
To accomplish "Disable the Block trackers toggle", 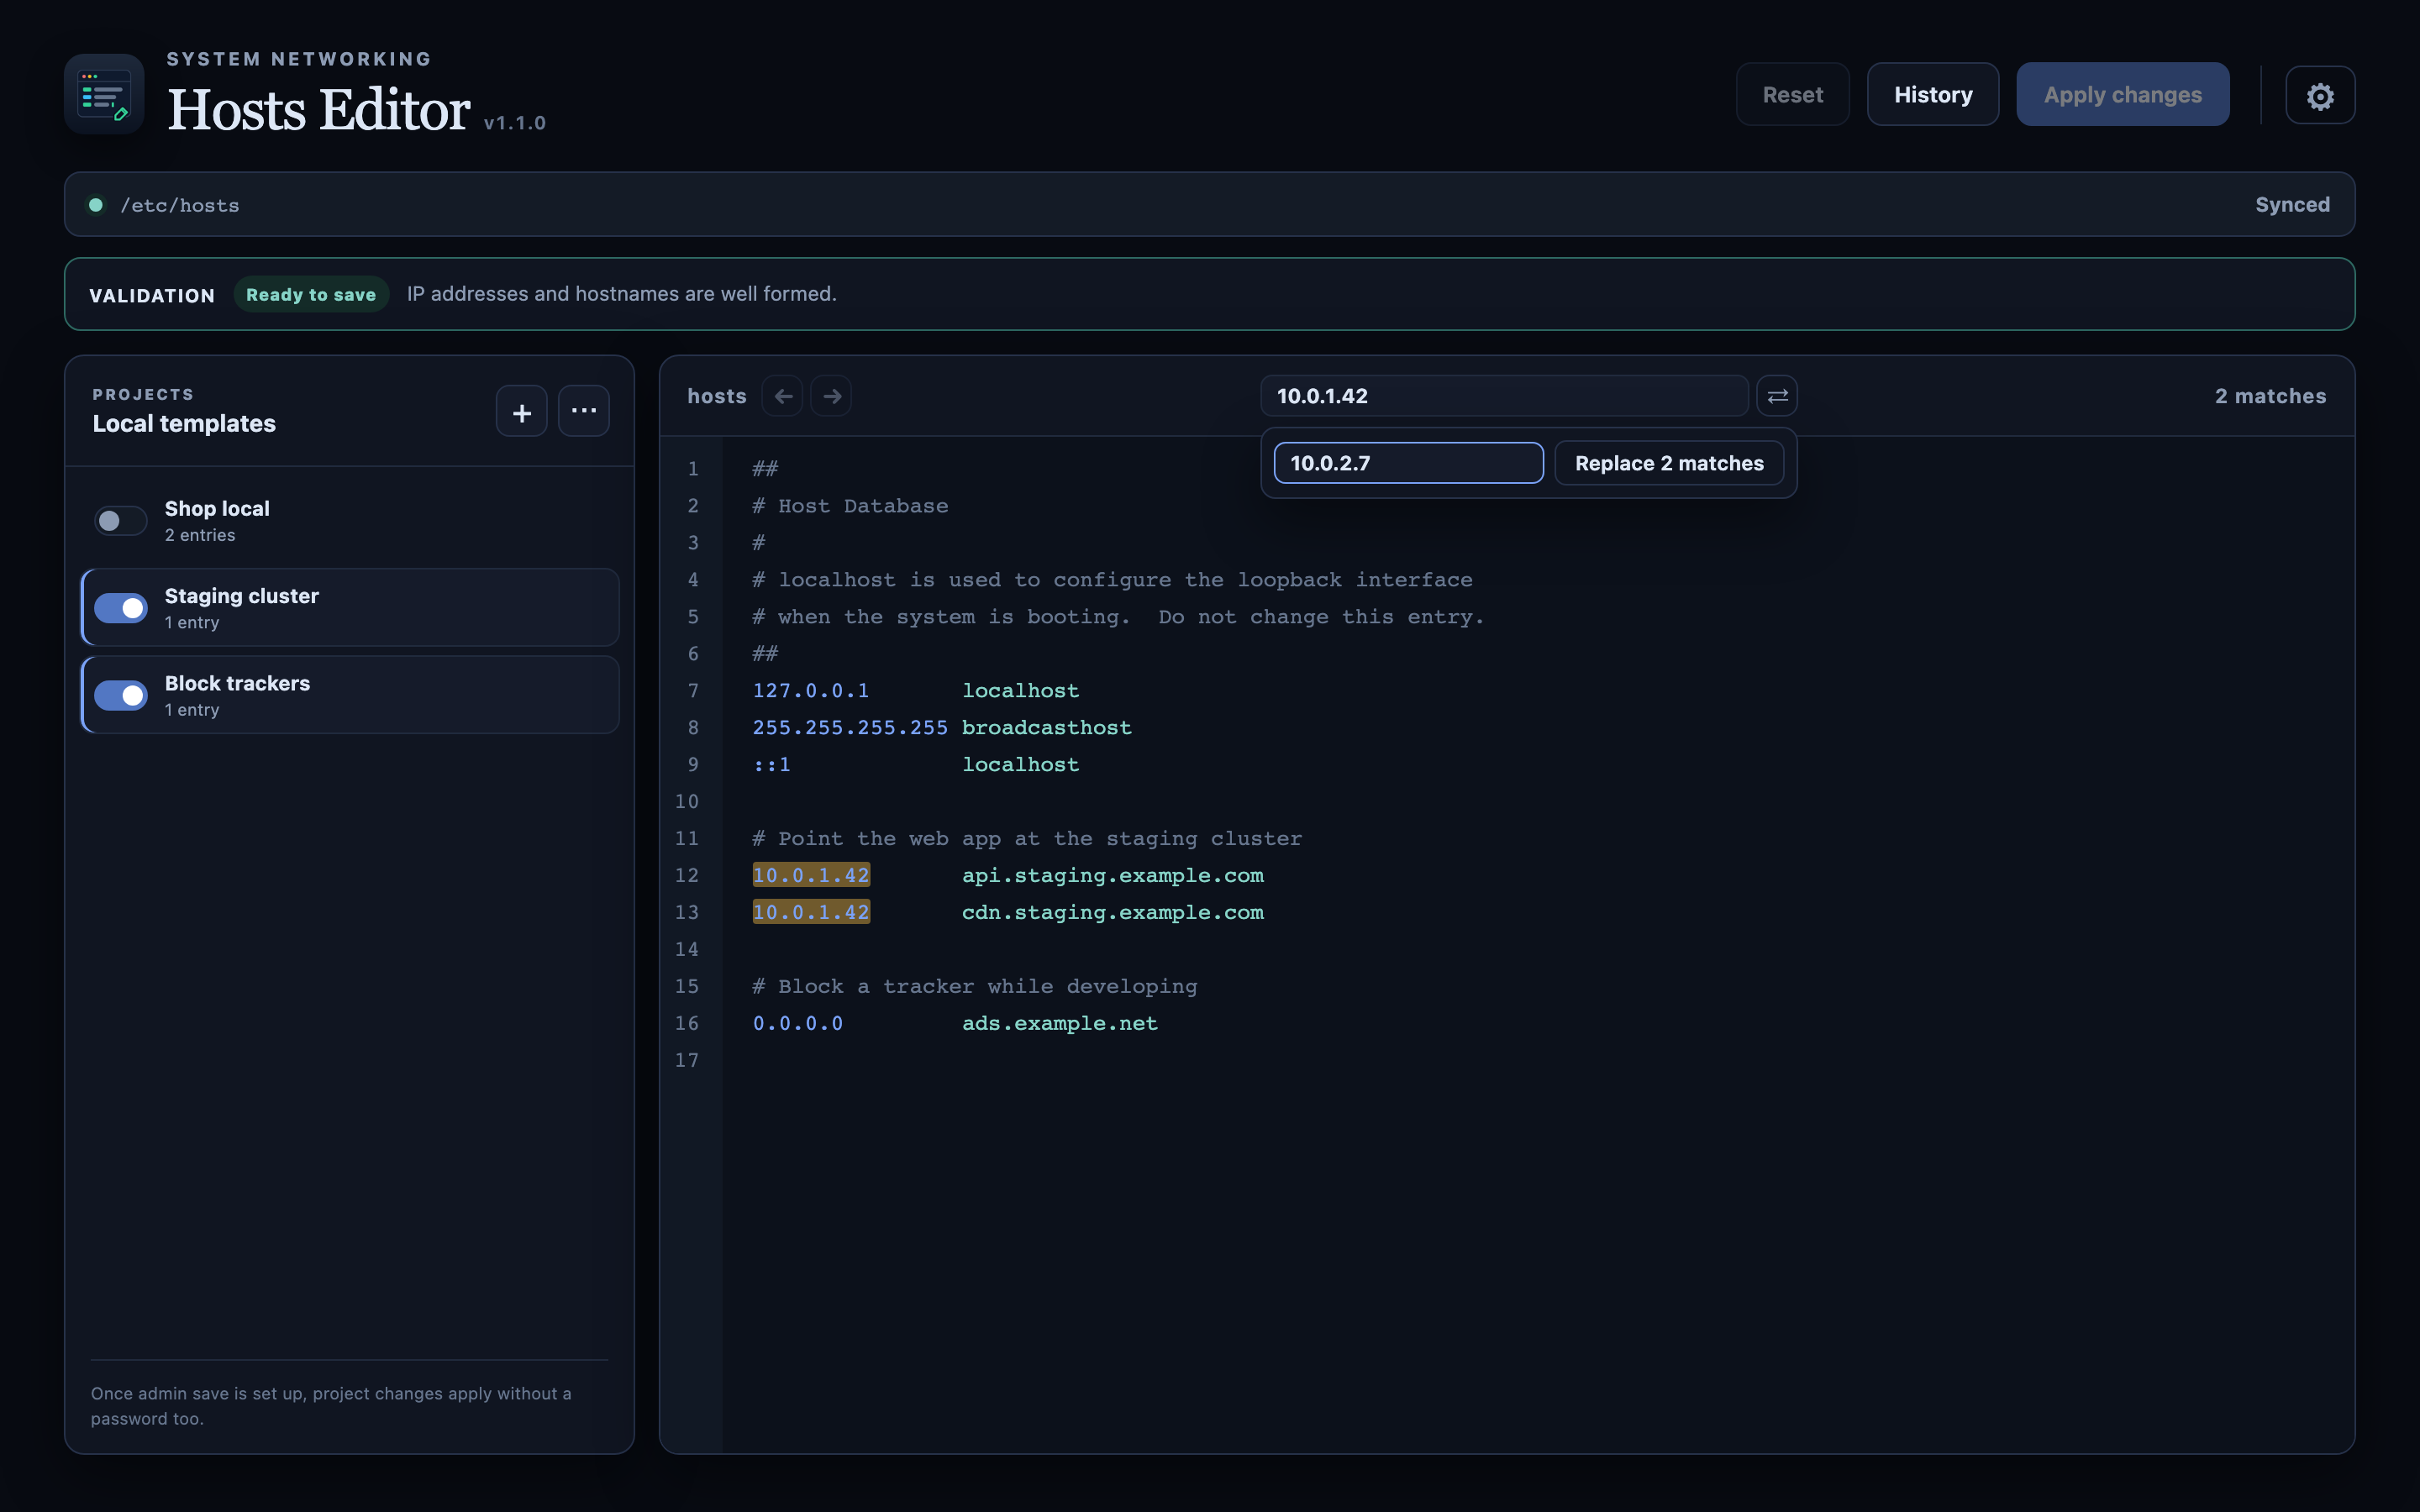I will (x=121, y=695).
